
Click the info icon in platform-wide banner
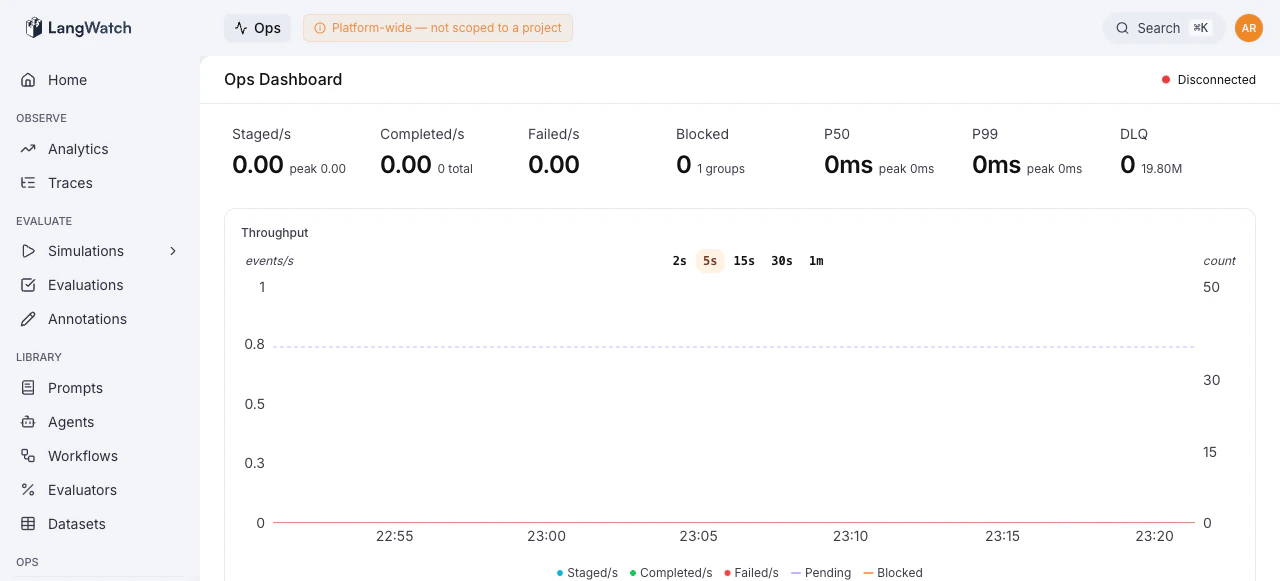320,28
